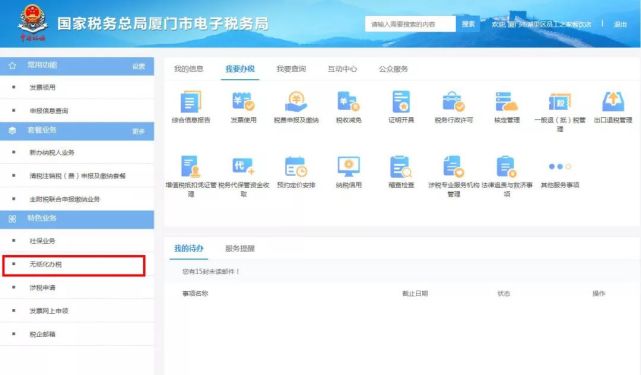Open 税费申报及缴纳 icon

(x=296, y=101)
